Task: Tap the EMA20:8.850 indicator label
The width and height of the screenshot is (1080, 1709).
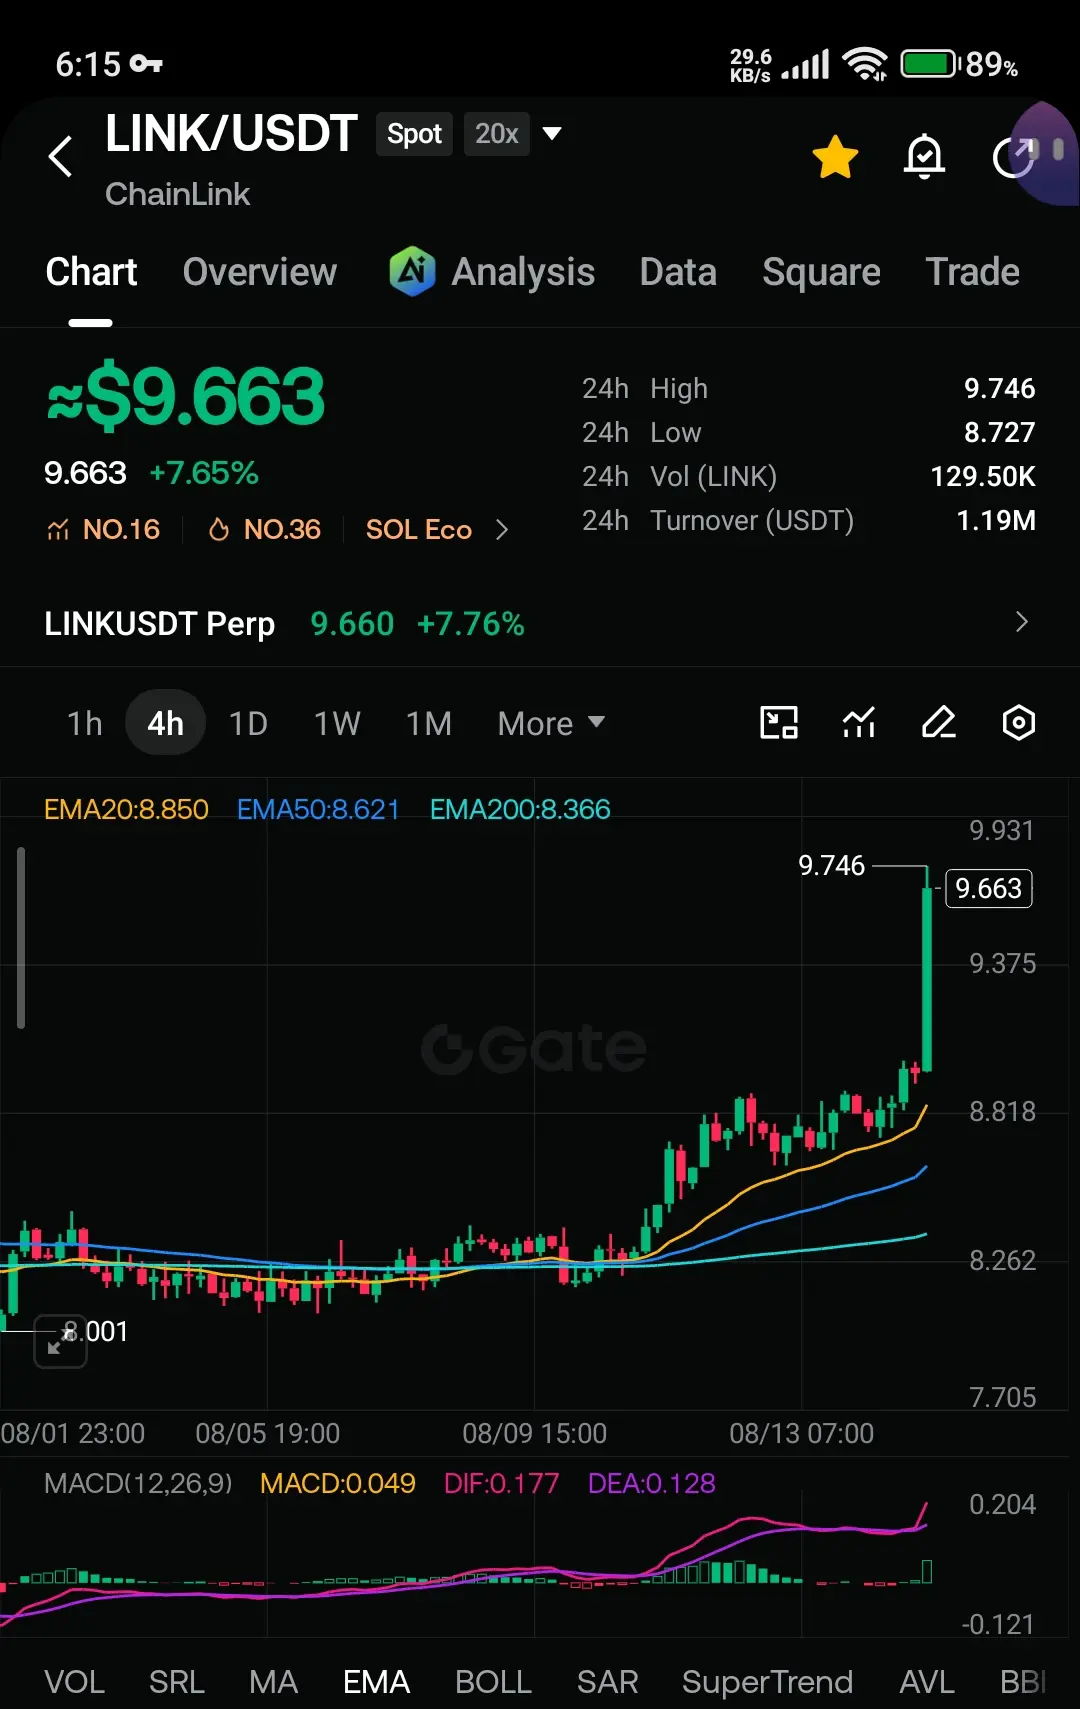Action: pyautogui.click(x=126, y=809)
